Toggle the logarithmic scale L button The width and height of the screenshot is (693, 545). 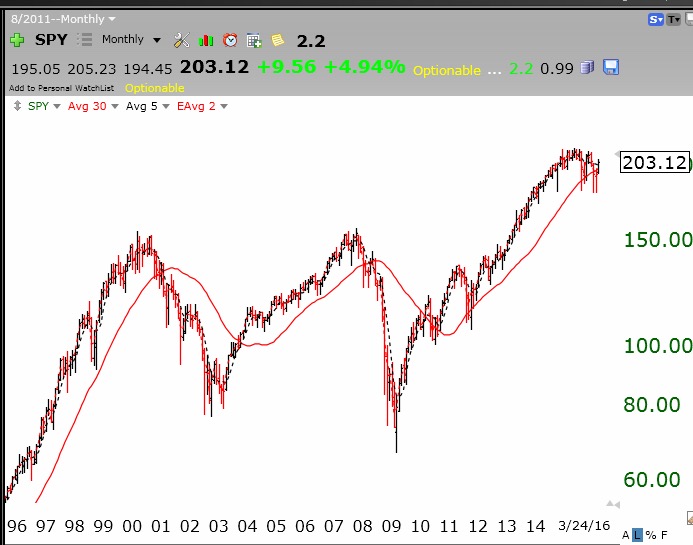pyautogui.click(x=637, y=535)
